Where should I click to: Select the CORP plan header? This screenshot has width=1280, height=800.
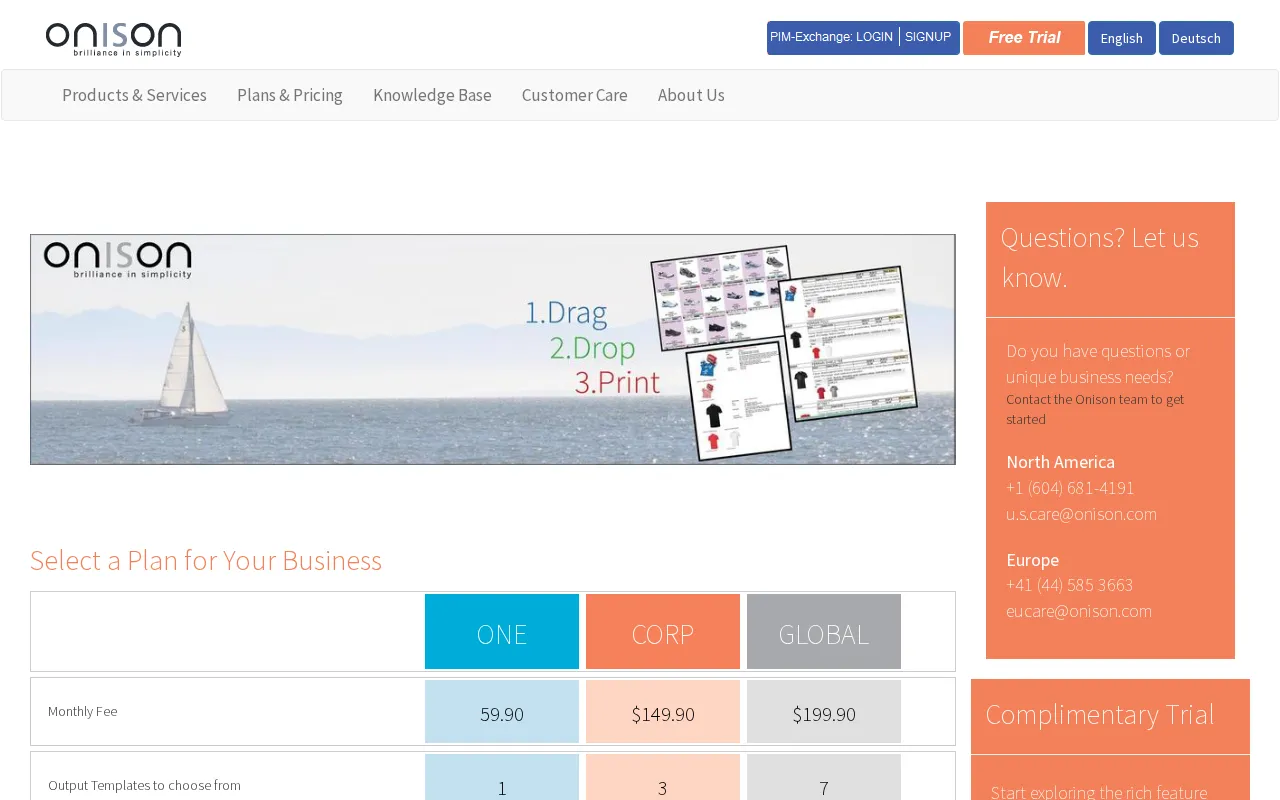coord(663,632)
